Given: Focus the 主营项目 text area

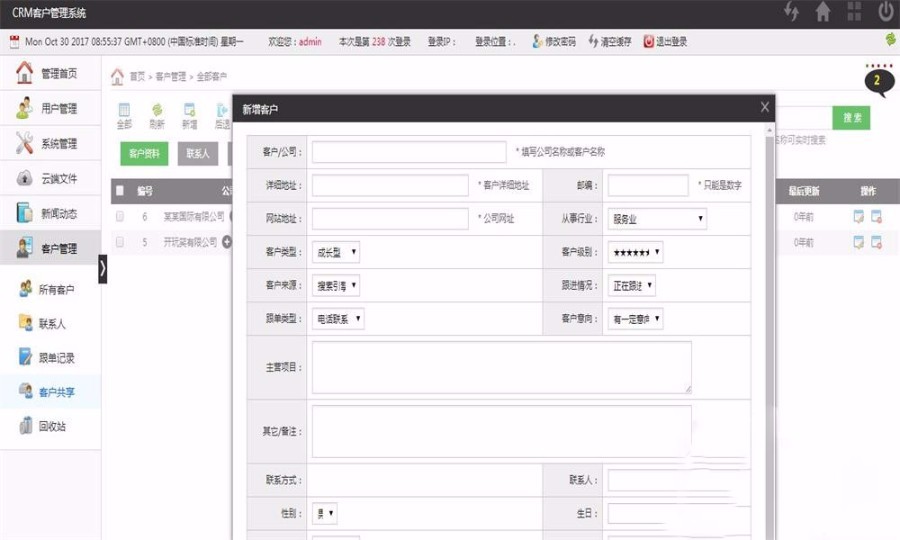Looking at the screenshot, I should point(502,367).
